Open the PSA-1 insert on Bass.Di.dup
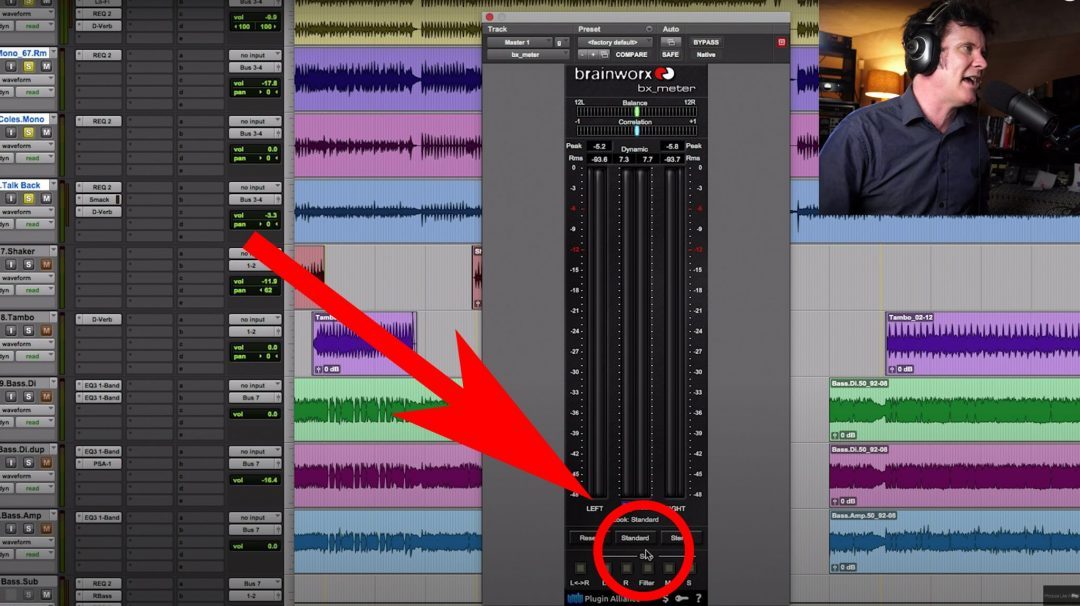The width and height of the screenshot is (1080, 606). coord(98,464)
